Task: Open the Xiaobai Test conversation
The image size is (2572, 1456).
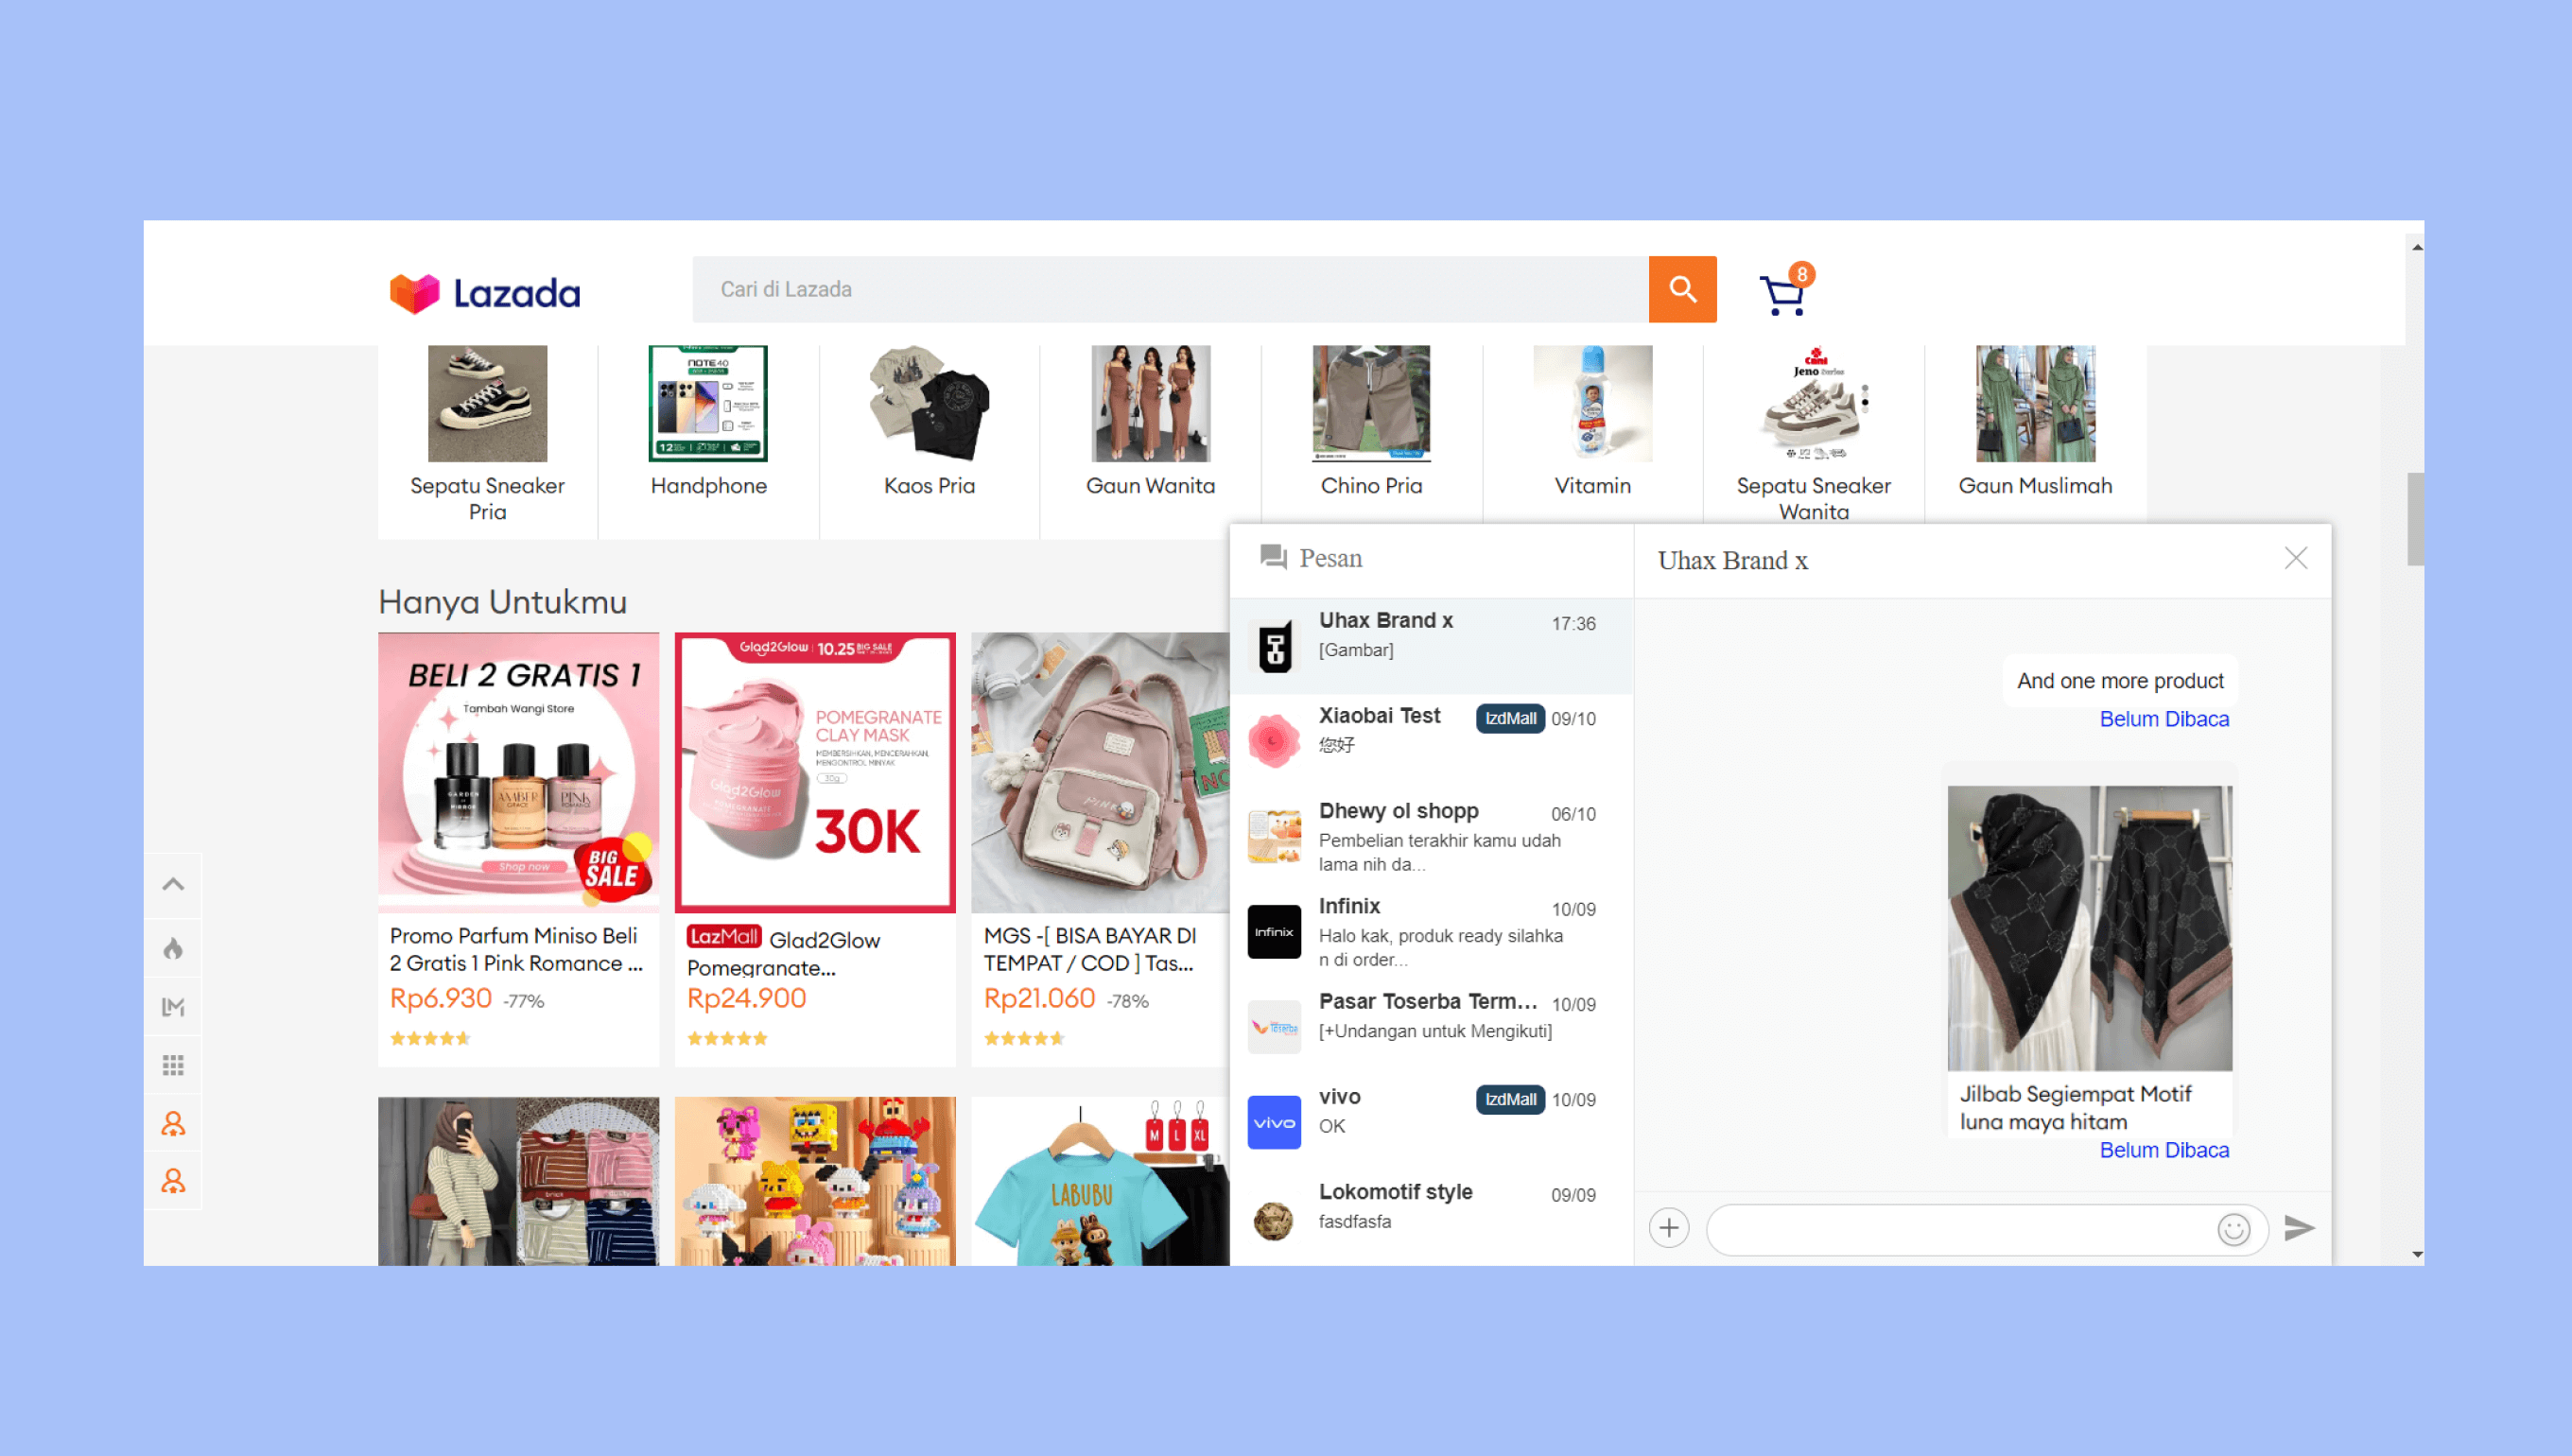Action: 1431,740
